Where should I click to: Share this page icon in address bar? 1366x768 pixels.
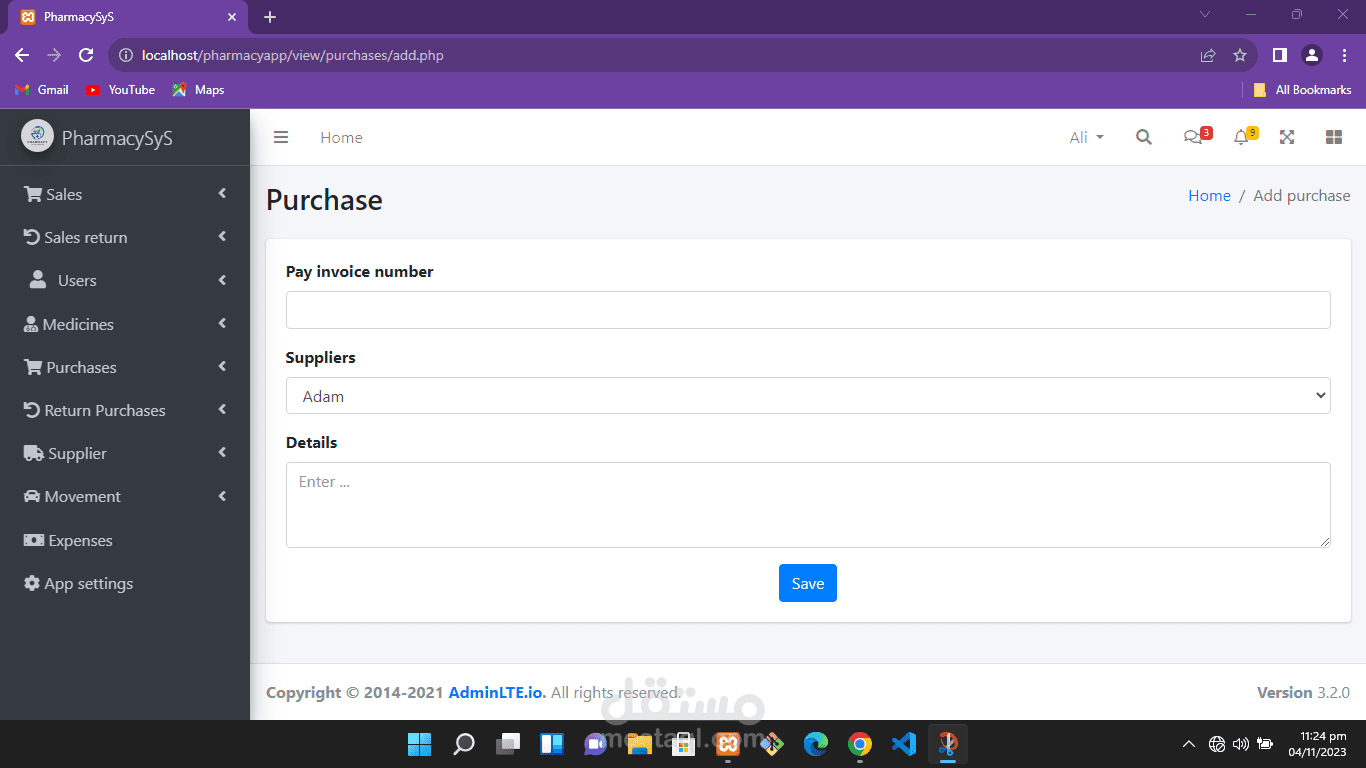pos(1208,55)
